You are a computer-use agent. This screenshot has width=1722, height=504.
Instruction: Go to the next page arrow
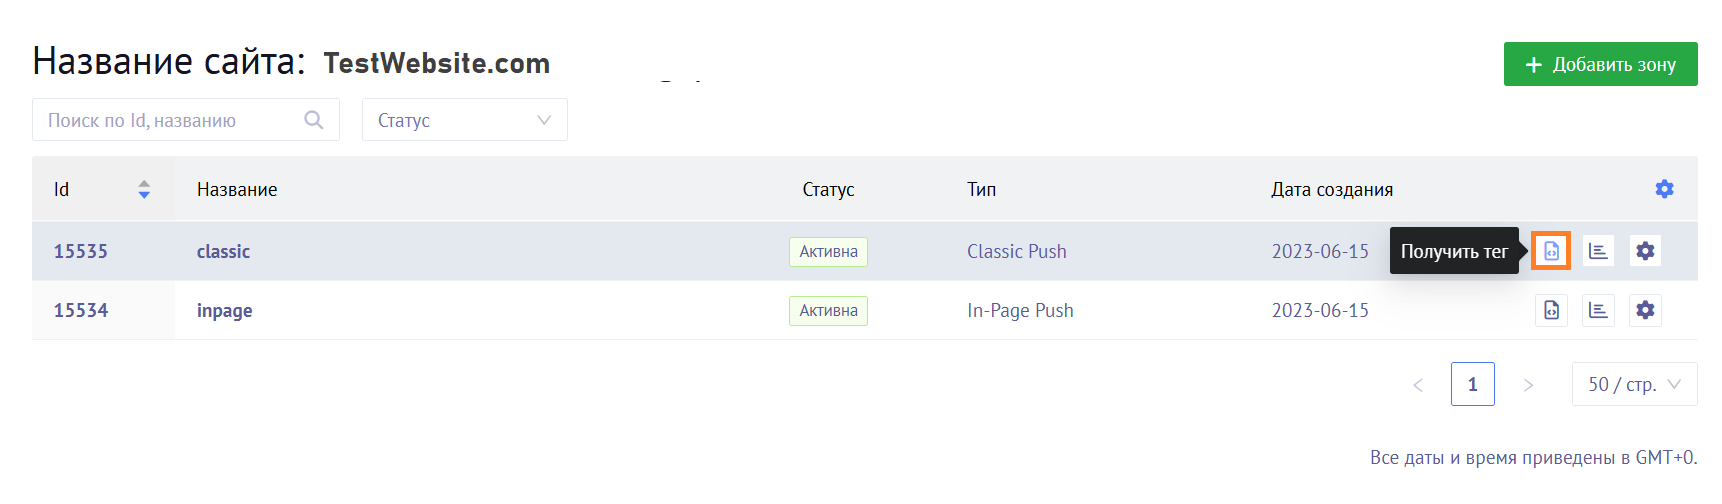(1527, 385)
